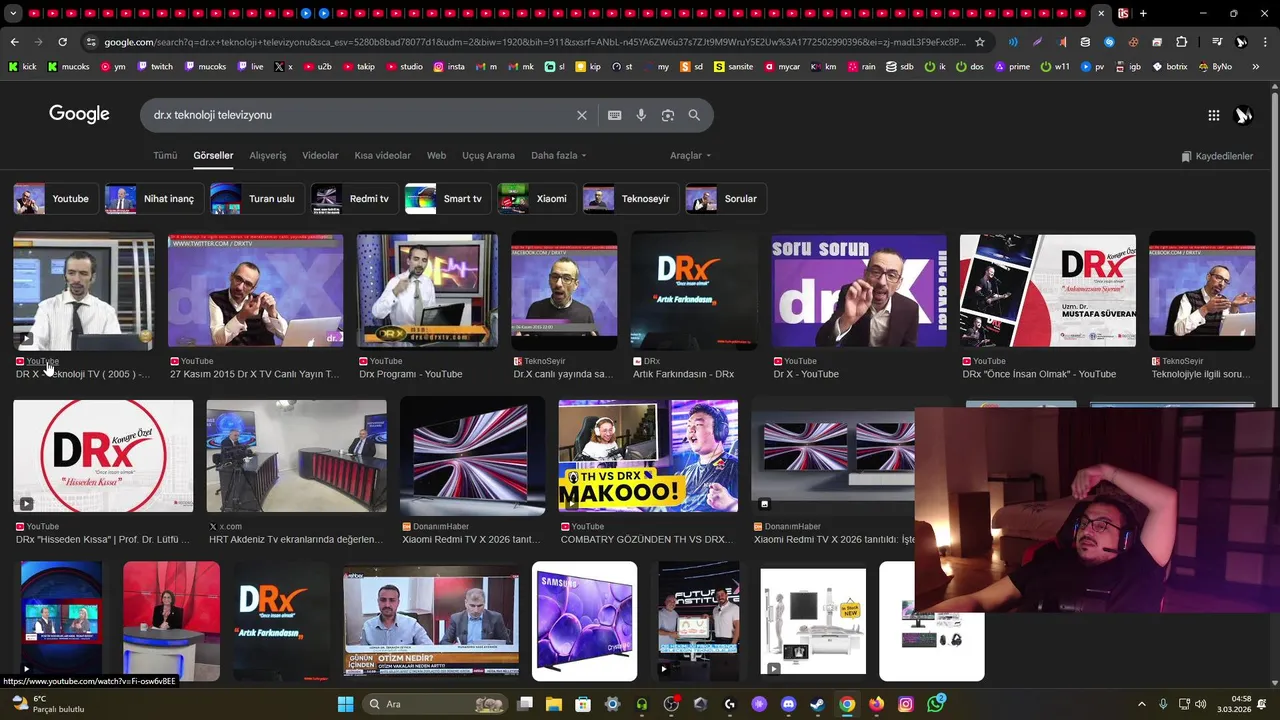Switch to the Alışveriş tab
Viewport: 1280px width, 720px height.
268,156
